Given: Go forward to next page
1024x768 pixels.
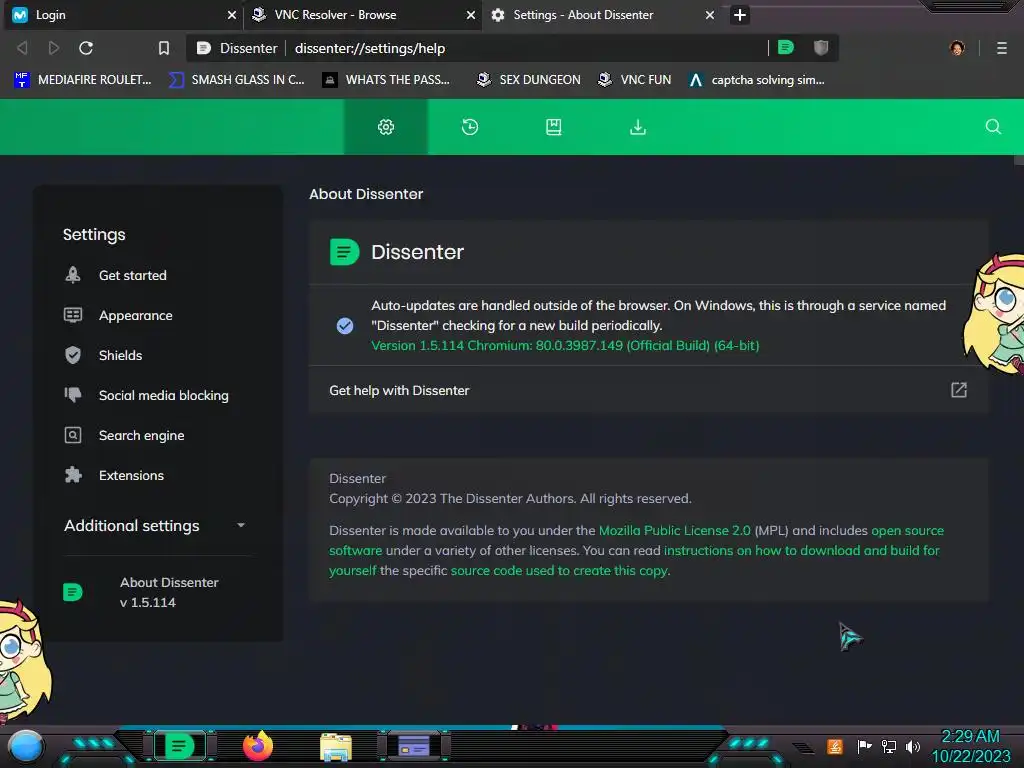Looking at the screenshot, I should click(x=54, y=48).
